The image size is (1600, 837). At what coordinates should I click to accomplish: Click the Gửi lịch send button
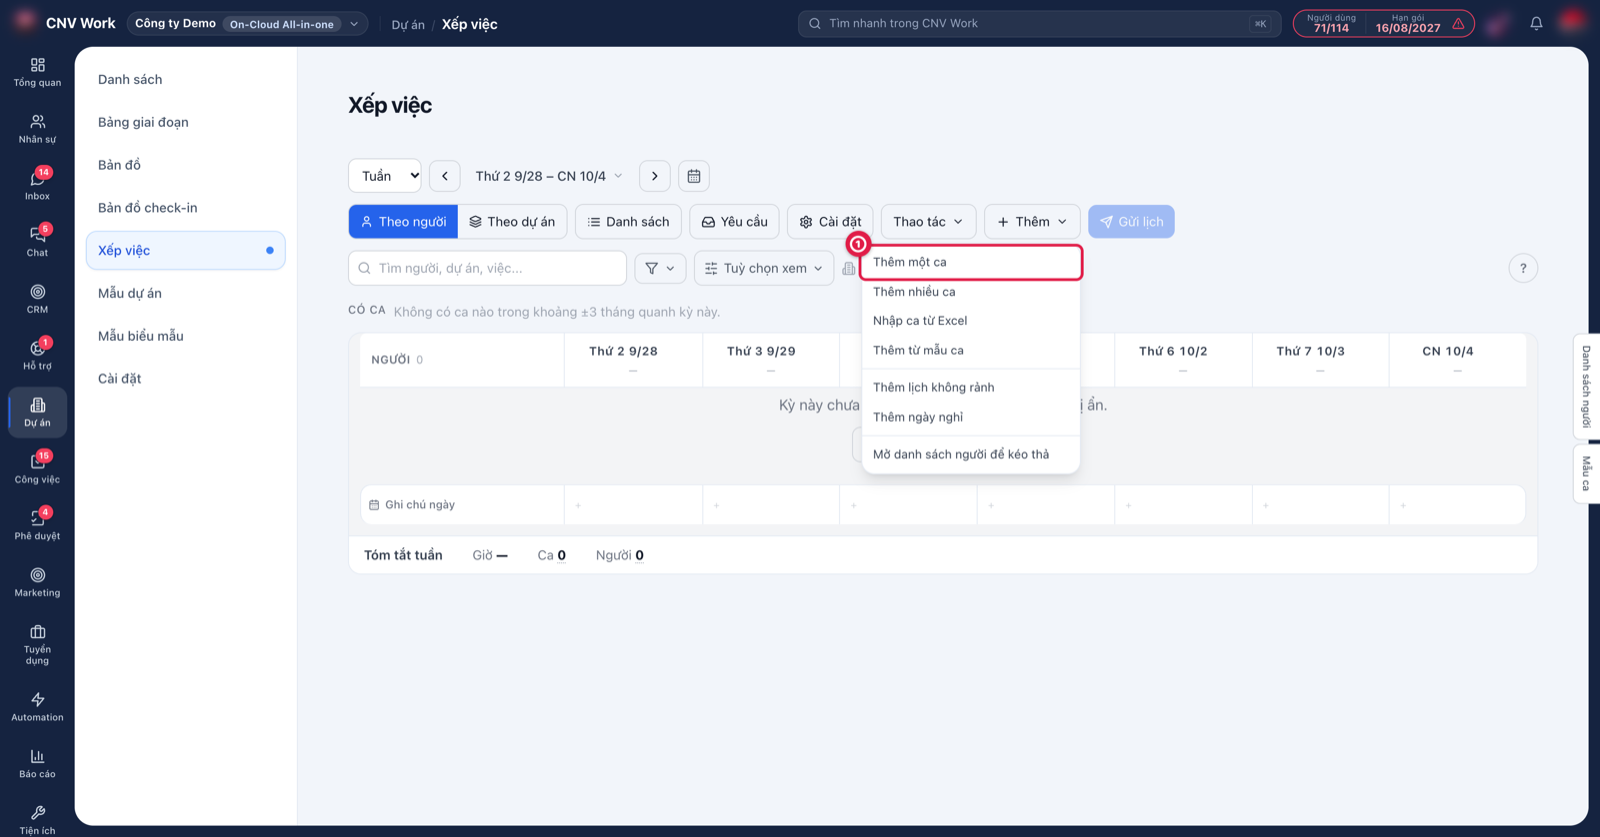[x=1132, y=222]
